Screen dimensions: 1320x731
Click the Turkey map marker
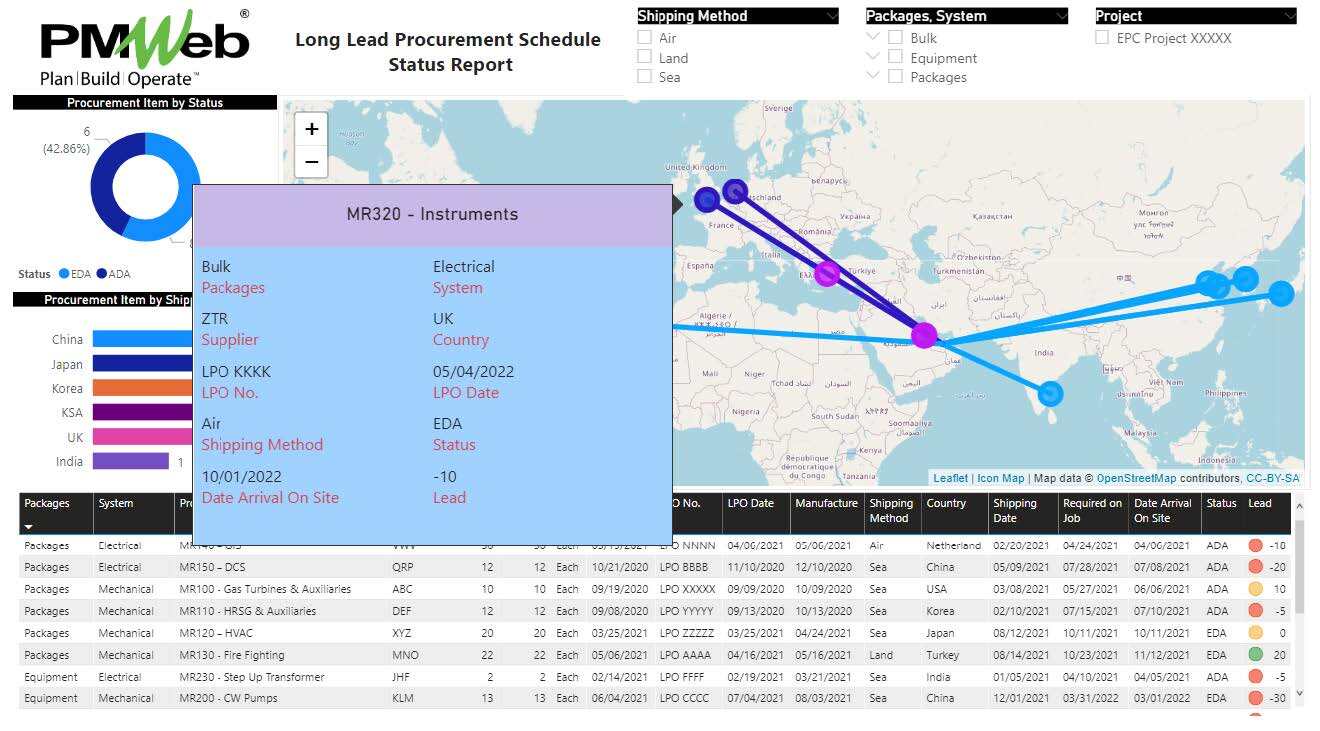pos(827,273)
